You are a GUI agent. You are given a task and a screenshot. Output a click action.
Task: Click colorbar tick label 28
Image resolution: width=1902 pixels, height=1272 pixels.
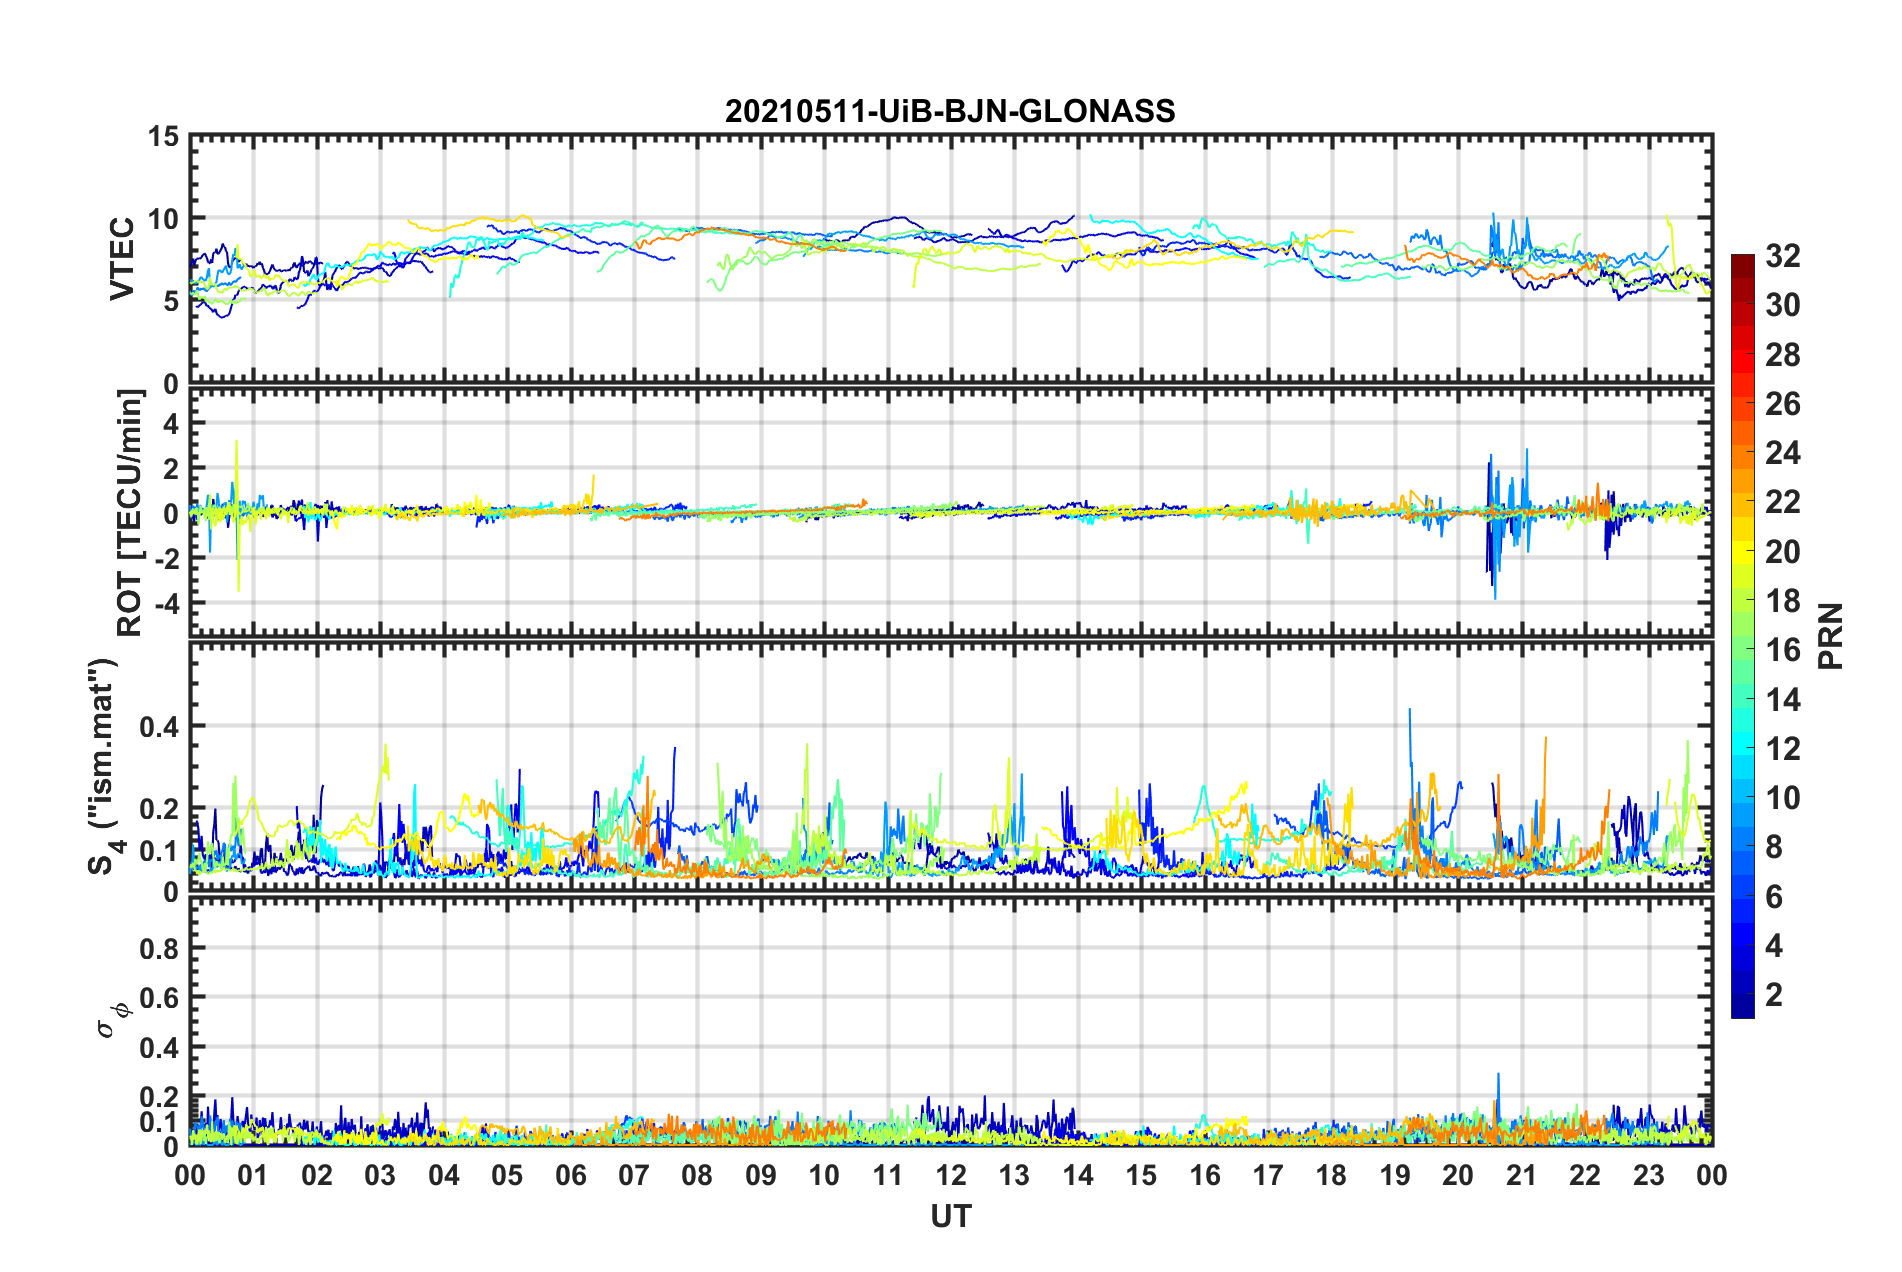1782,355
